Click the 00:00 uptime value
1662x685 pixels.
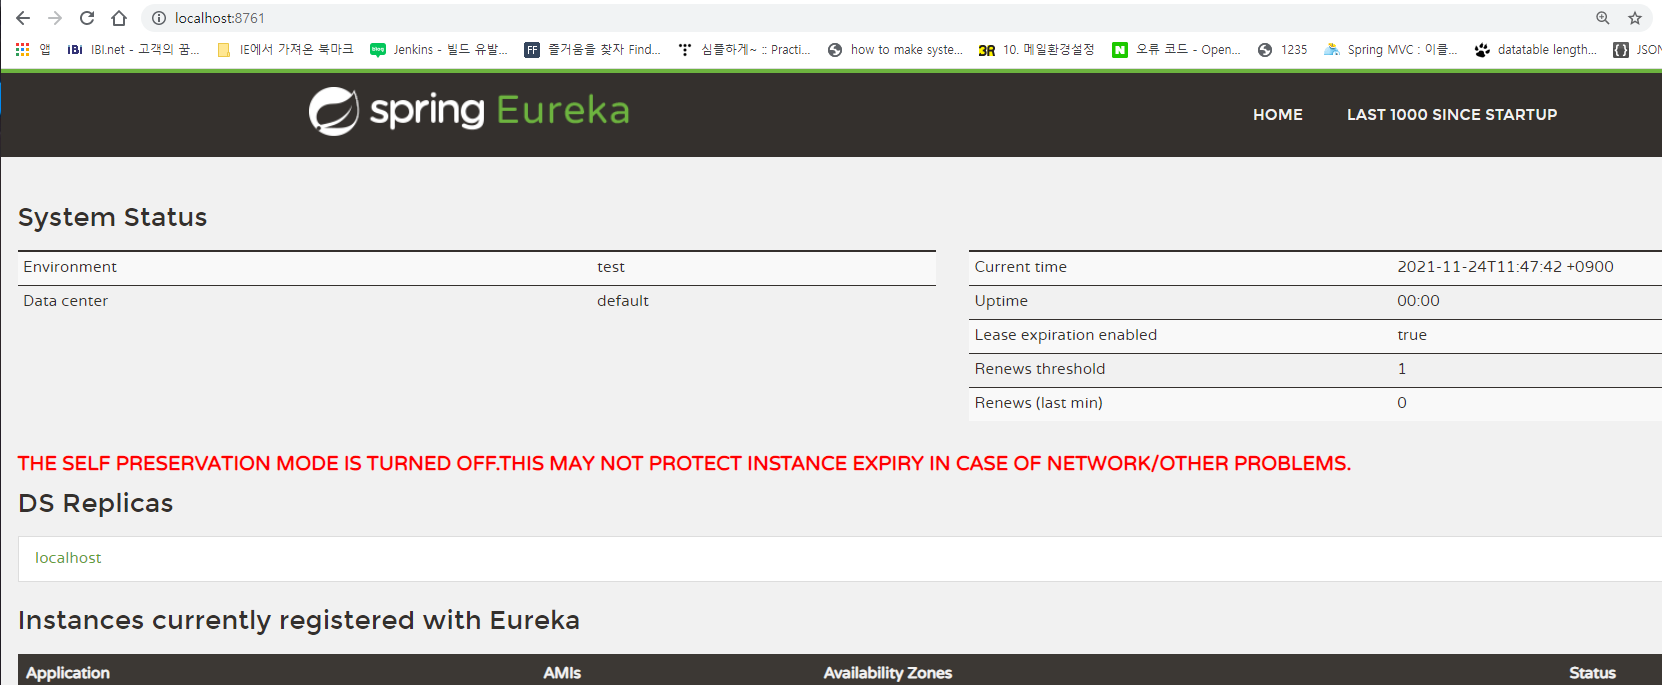[x=1418, y=301]
